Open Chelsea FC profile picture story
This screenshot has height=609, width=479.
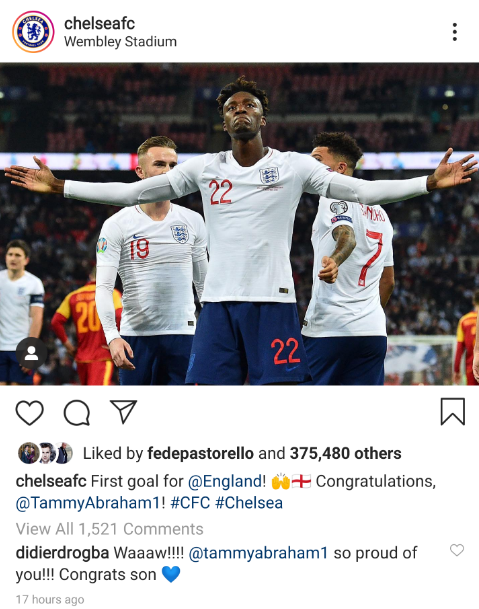pos(33,32)
